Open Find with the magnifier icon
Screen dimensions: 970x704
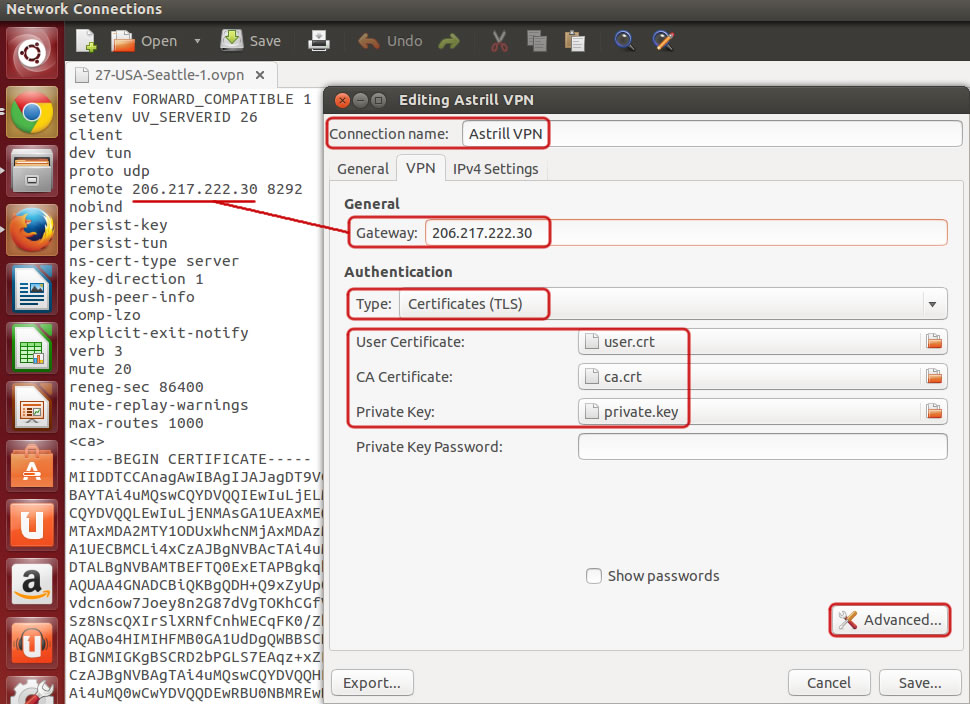click(x=624, y=41)
